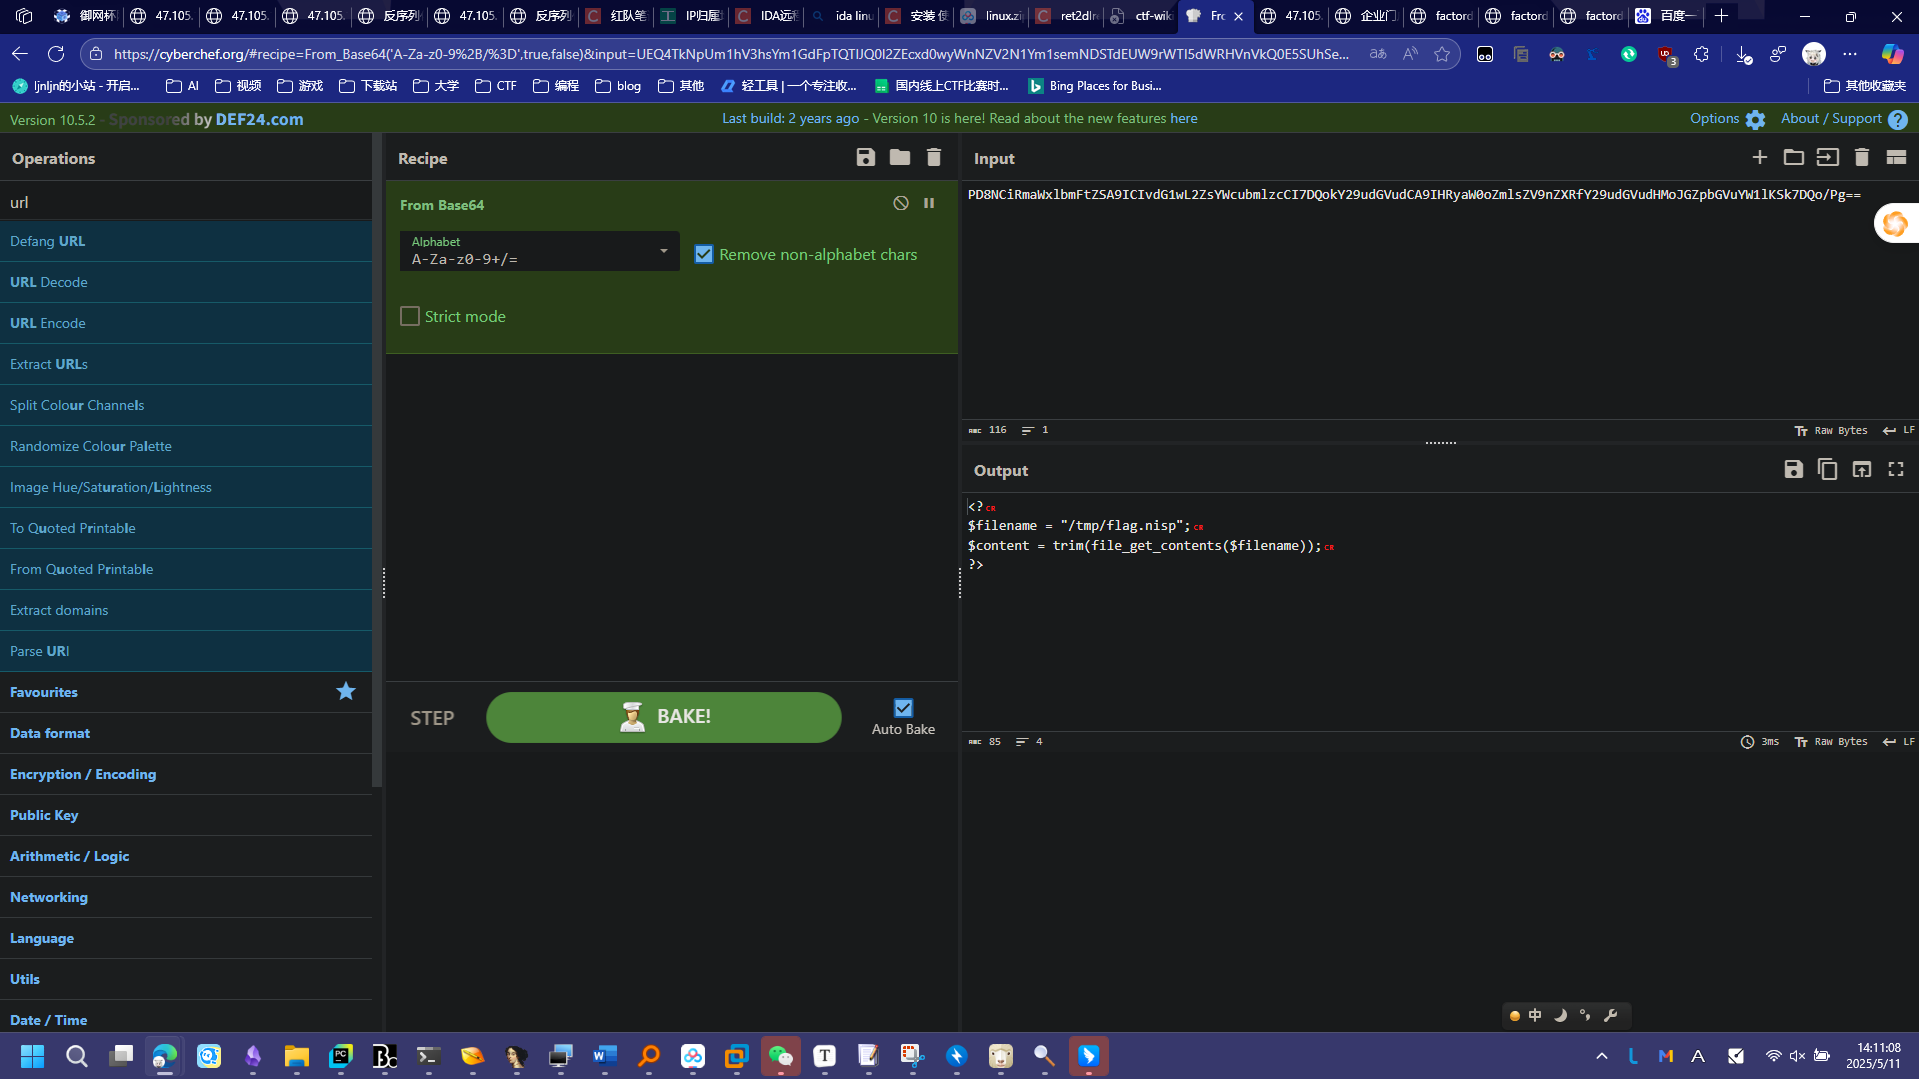This screenshot has width=1919, height=1079.
Task: Expand the Networking category
Action: (186, 897)
